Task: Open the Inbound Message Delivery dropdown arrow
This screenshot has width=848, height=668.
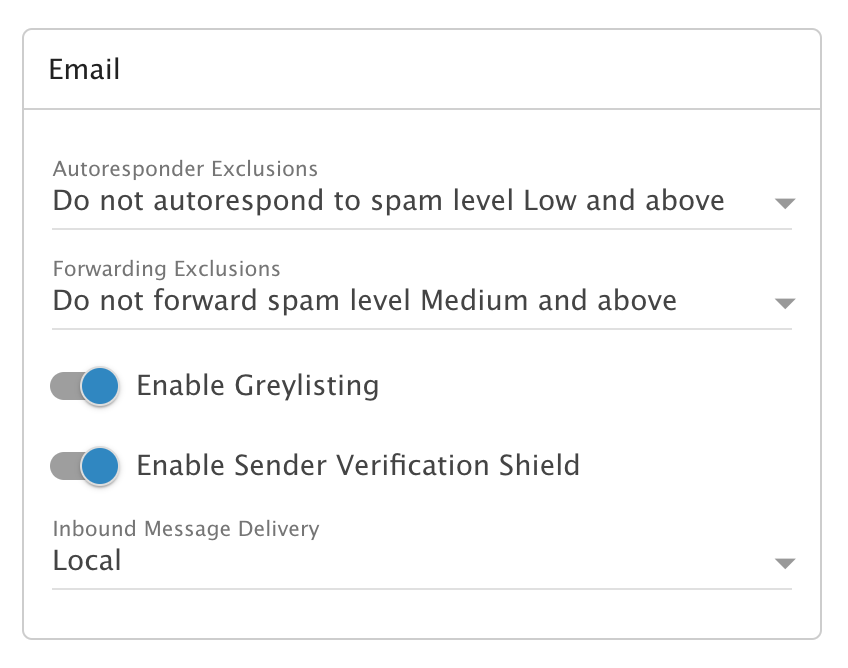Action: click(785, 563)
